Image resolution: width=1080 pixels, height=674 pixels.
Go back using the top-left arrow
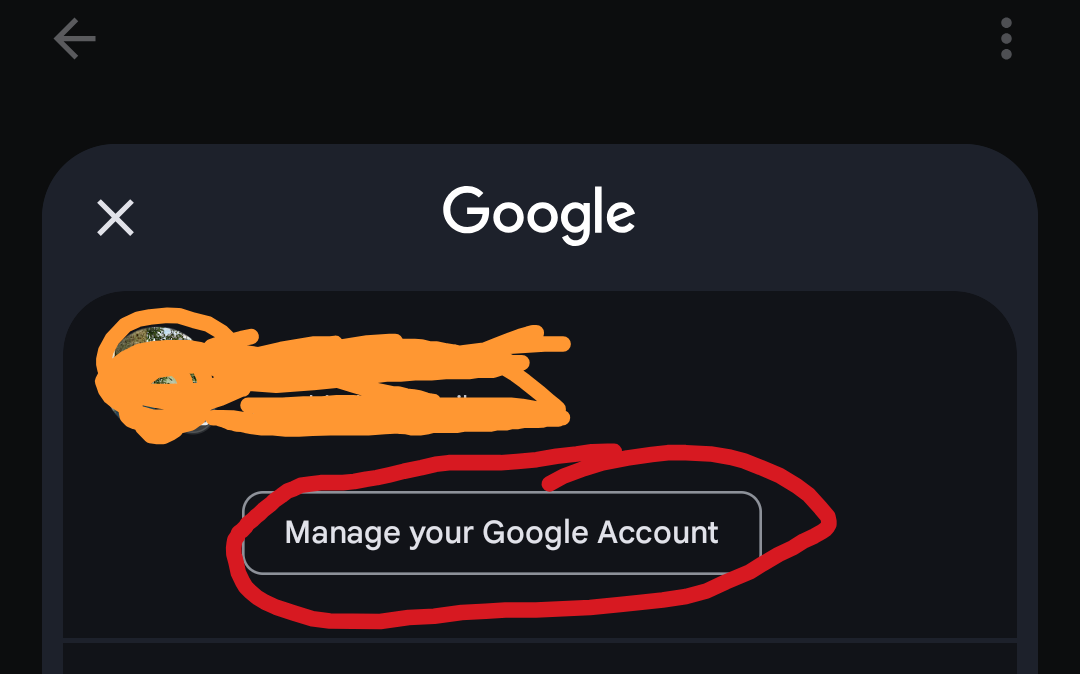tap(74, 39)
